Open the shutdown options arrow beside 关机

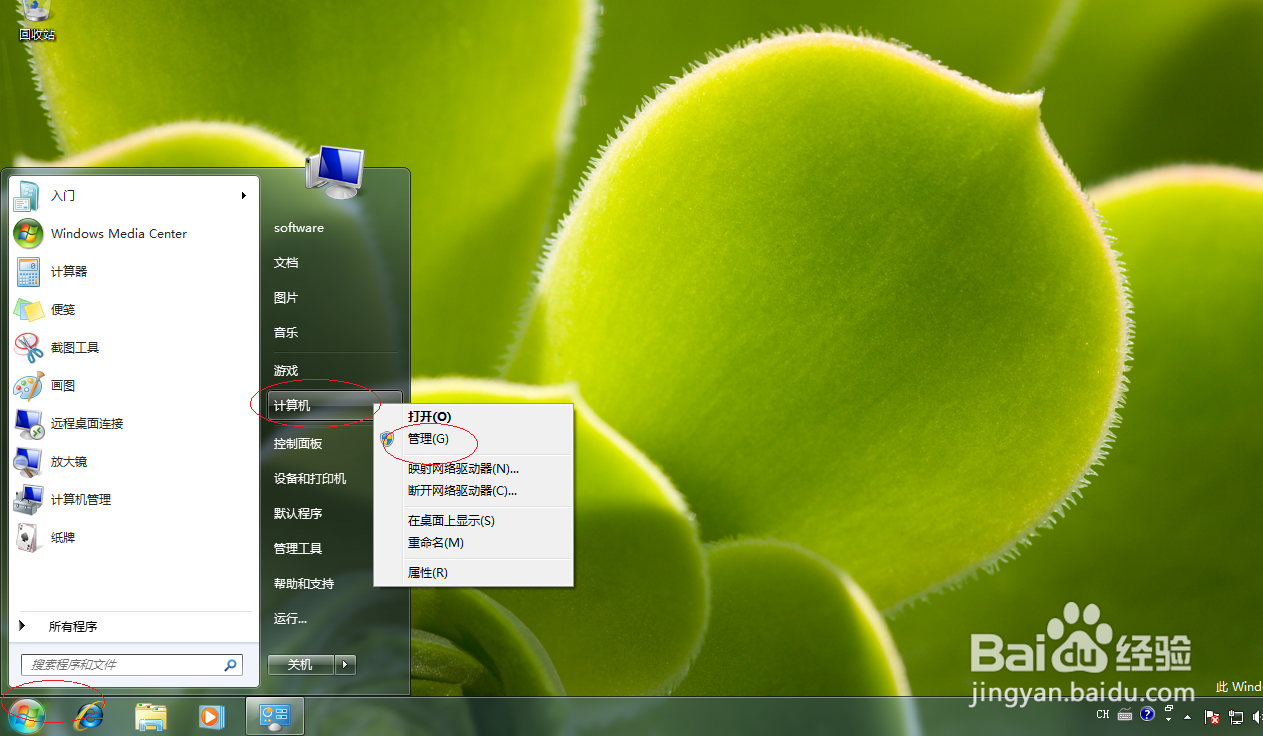[346, 664]
